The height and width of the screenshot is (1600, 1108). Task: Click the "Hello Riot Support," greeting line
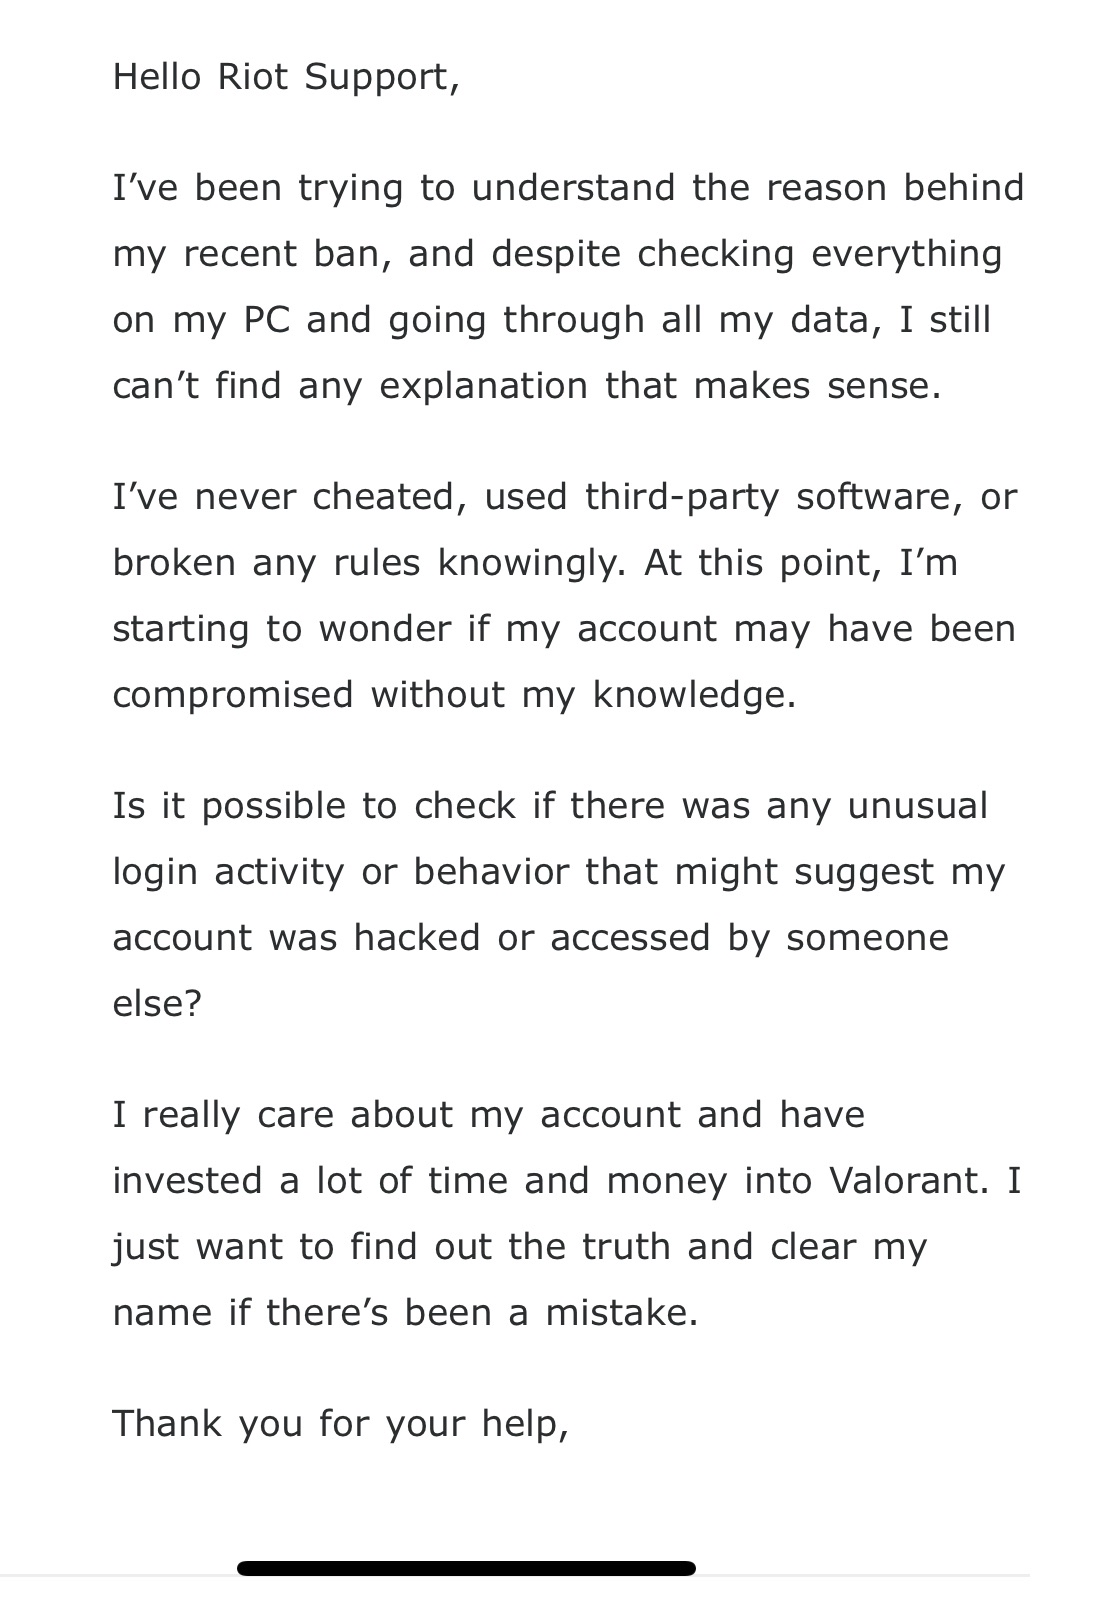click(286, 76)
